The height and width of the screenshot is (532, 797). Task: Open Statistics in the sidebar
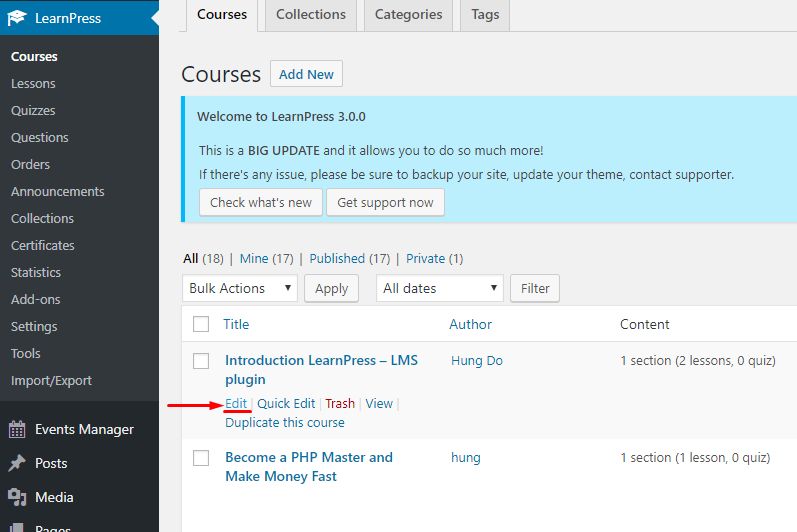[x=36, y=272]
